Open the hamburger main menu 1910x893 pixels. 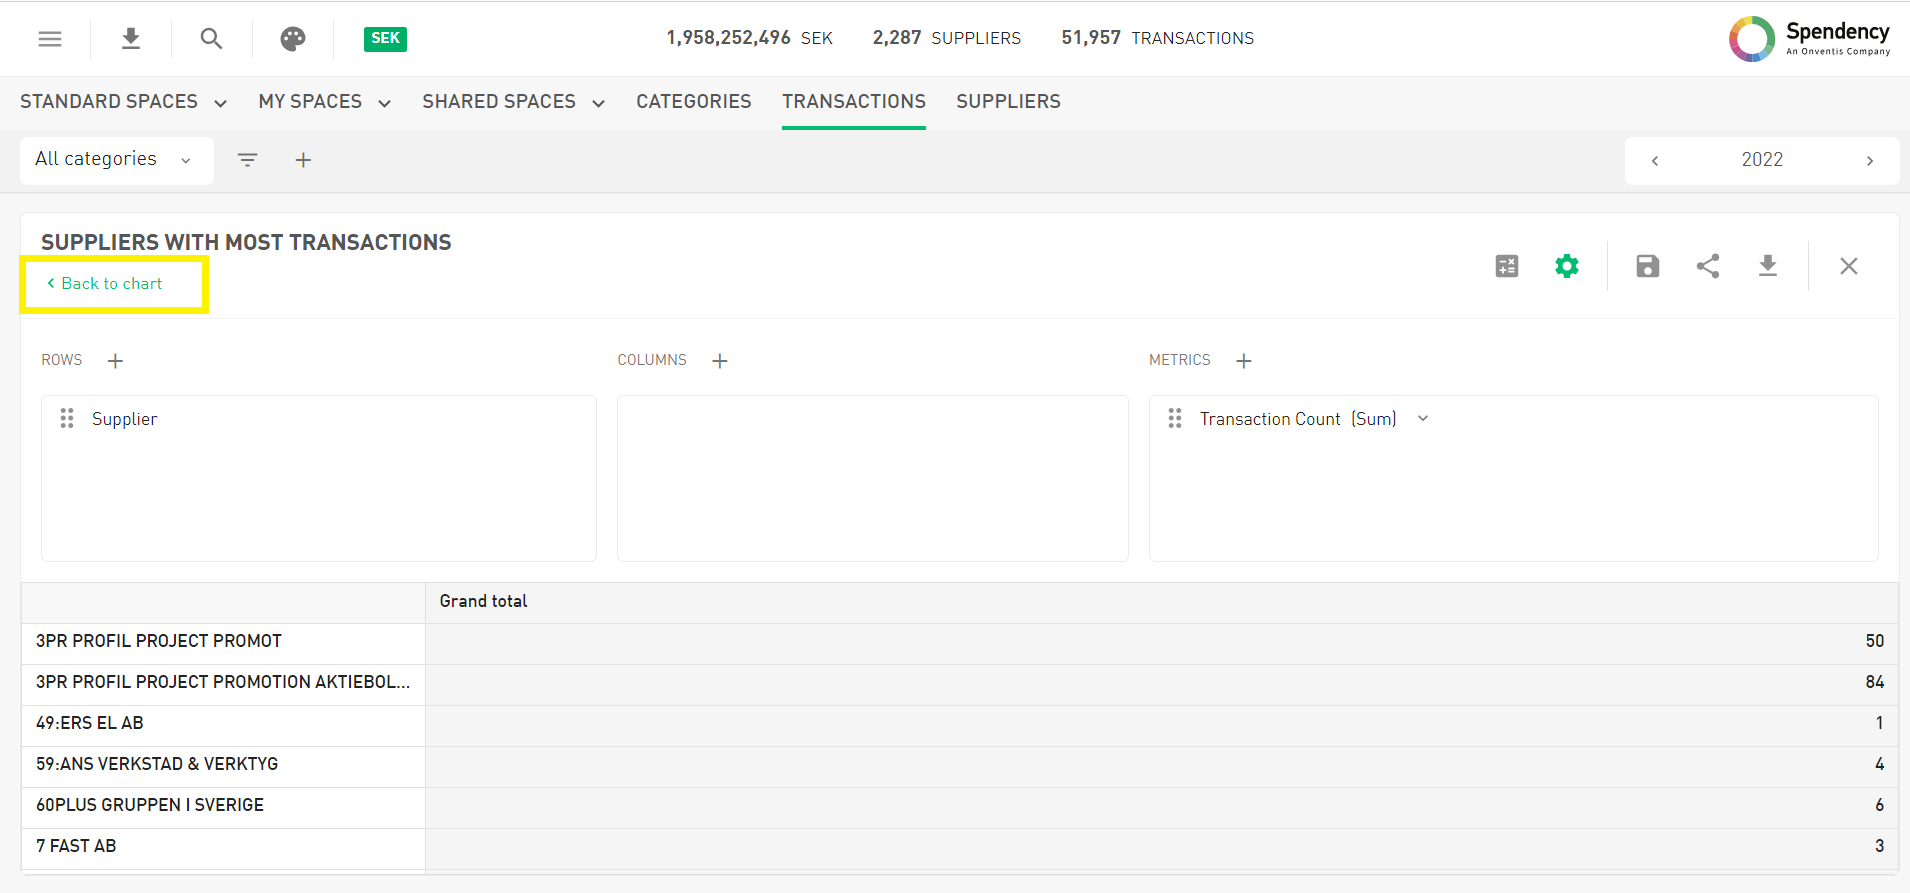tap(50, 39)
